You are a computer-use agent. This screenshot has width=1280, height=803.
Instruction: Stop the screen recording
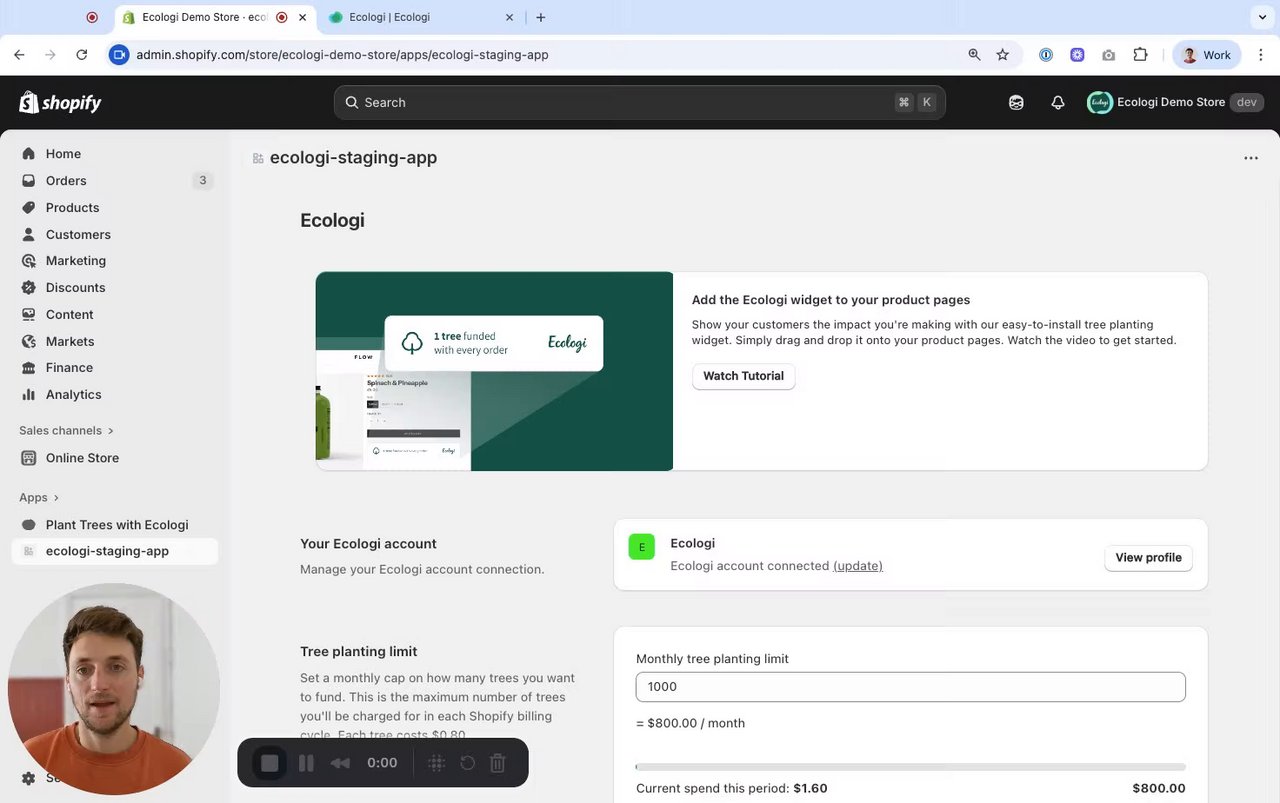pos(270,763)
